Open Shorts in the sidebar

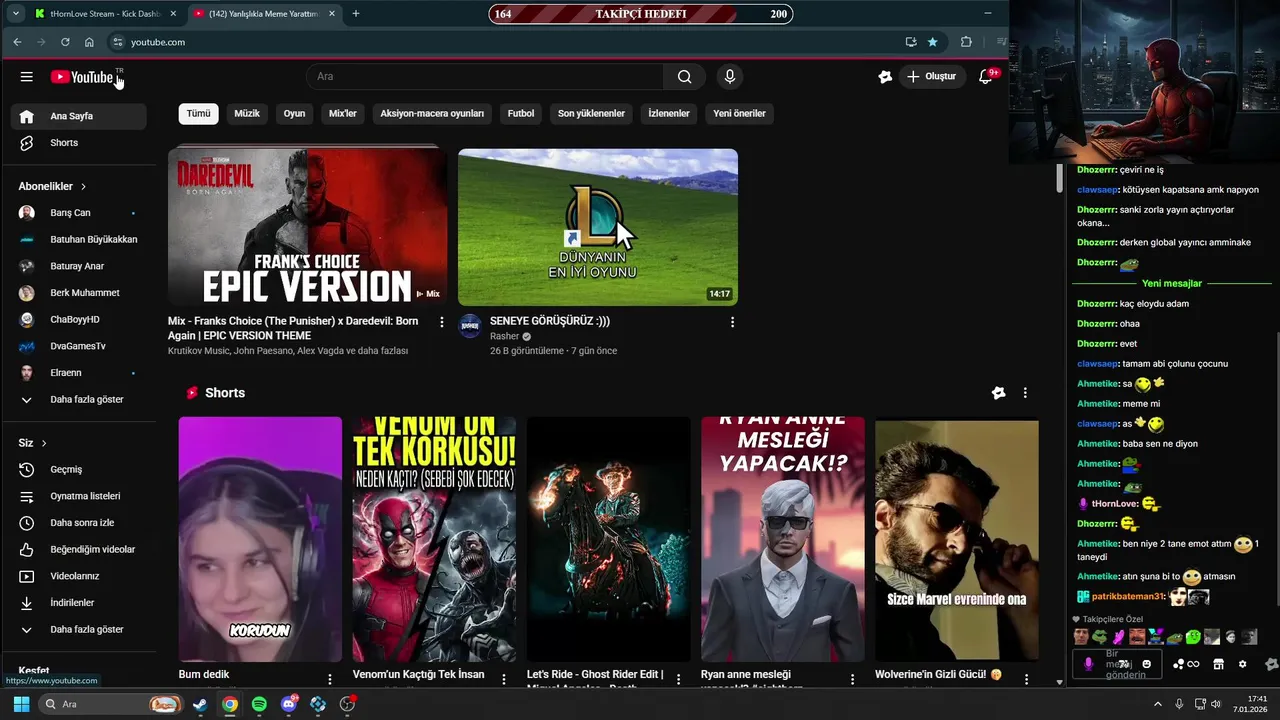pyautogui.click(x=79, y=143)
